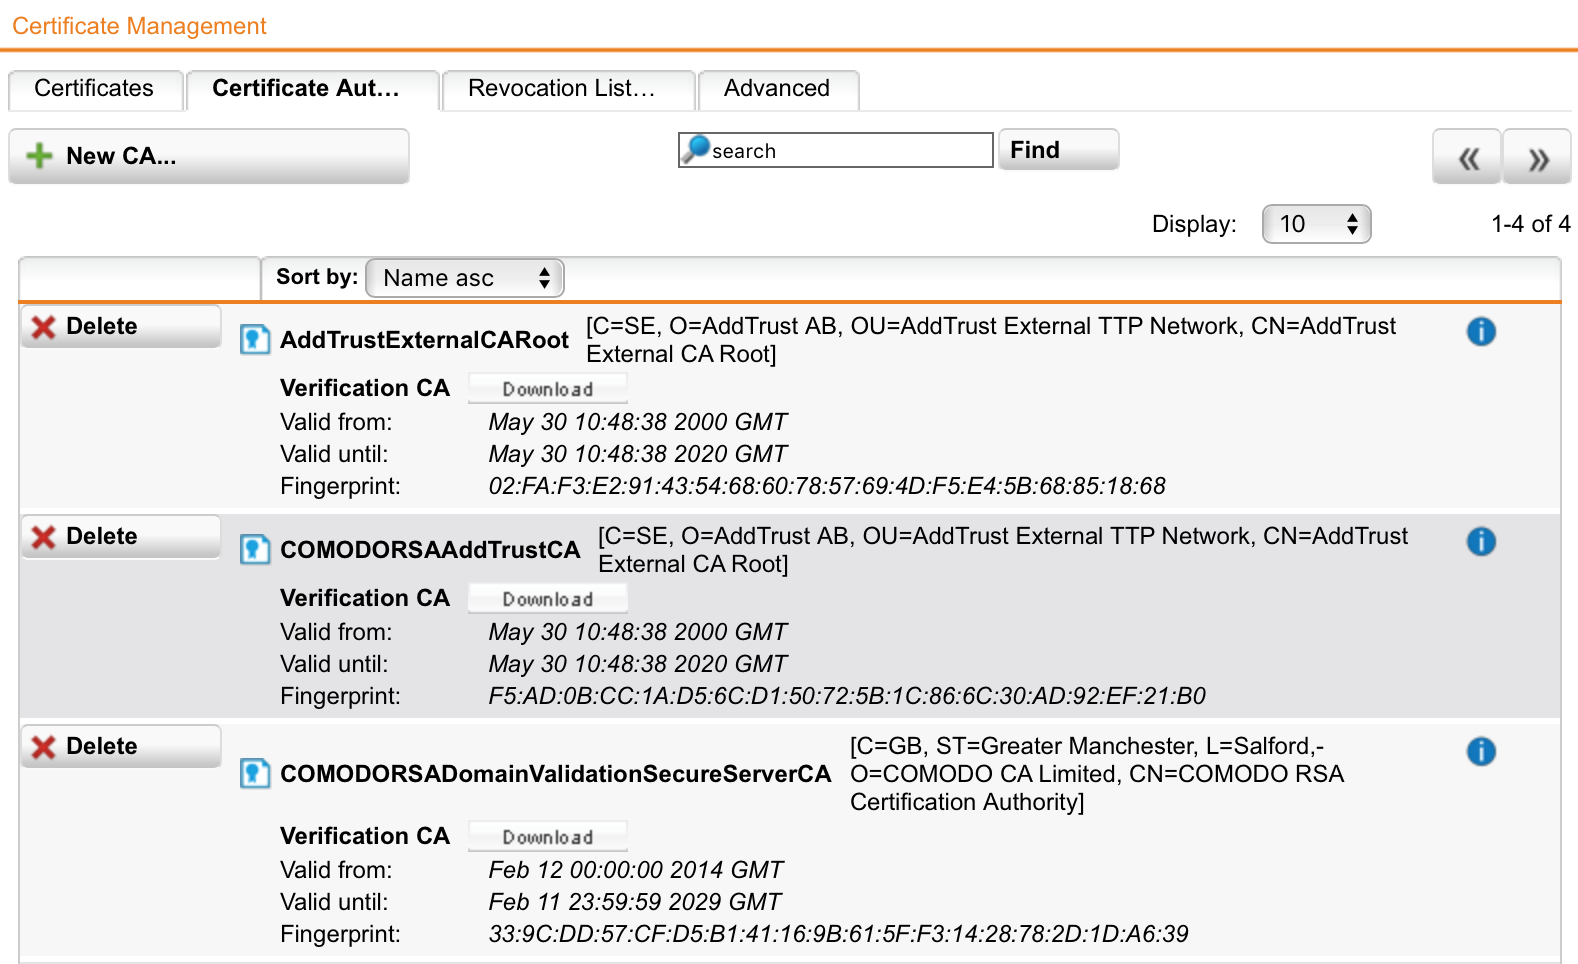The height and width of the screenshot is (964, 1578).
Task: Delete the AddTrustExternalCARoot certificate authority
Action: [120, 327]
